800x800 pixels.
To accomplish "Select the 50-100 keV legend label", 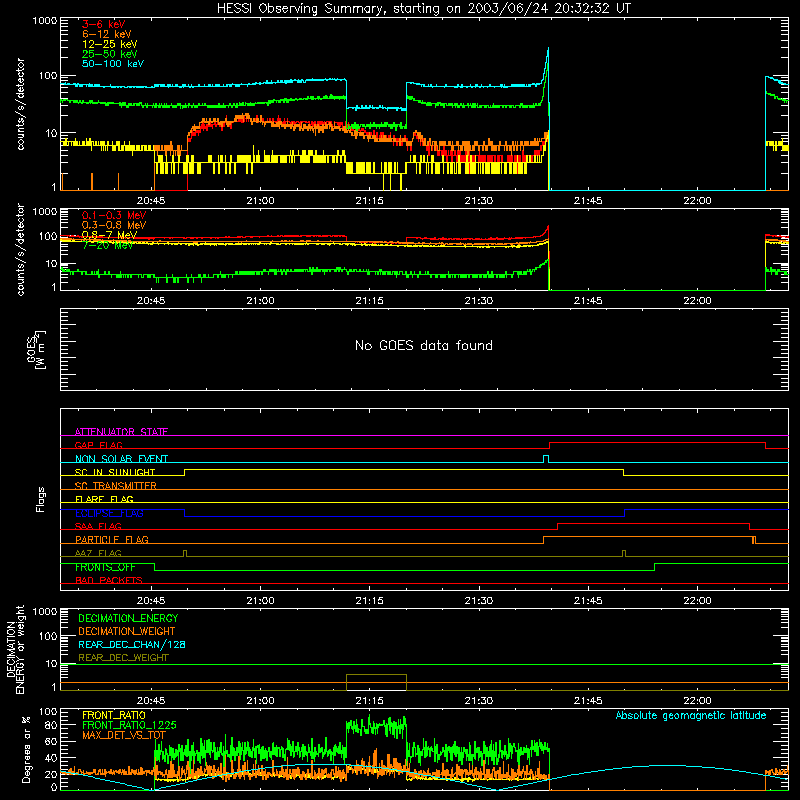I will 112,63.
